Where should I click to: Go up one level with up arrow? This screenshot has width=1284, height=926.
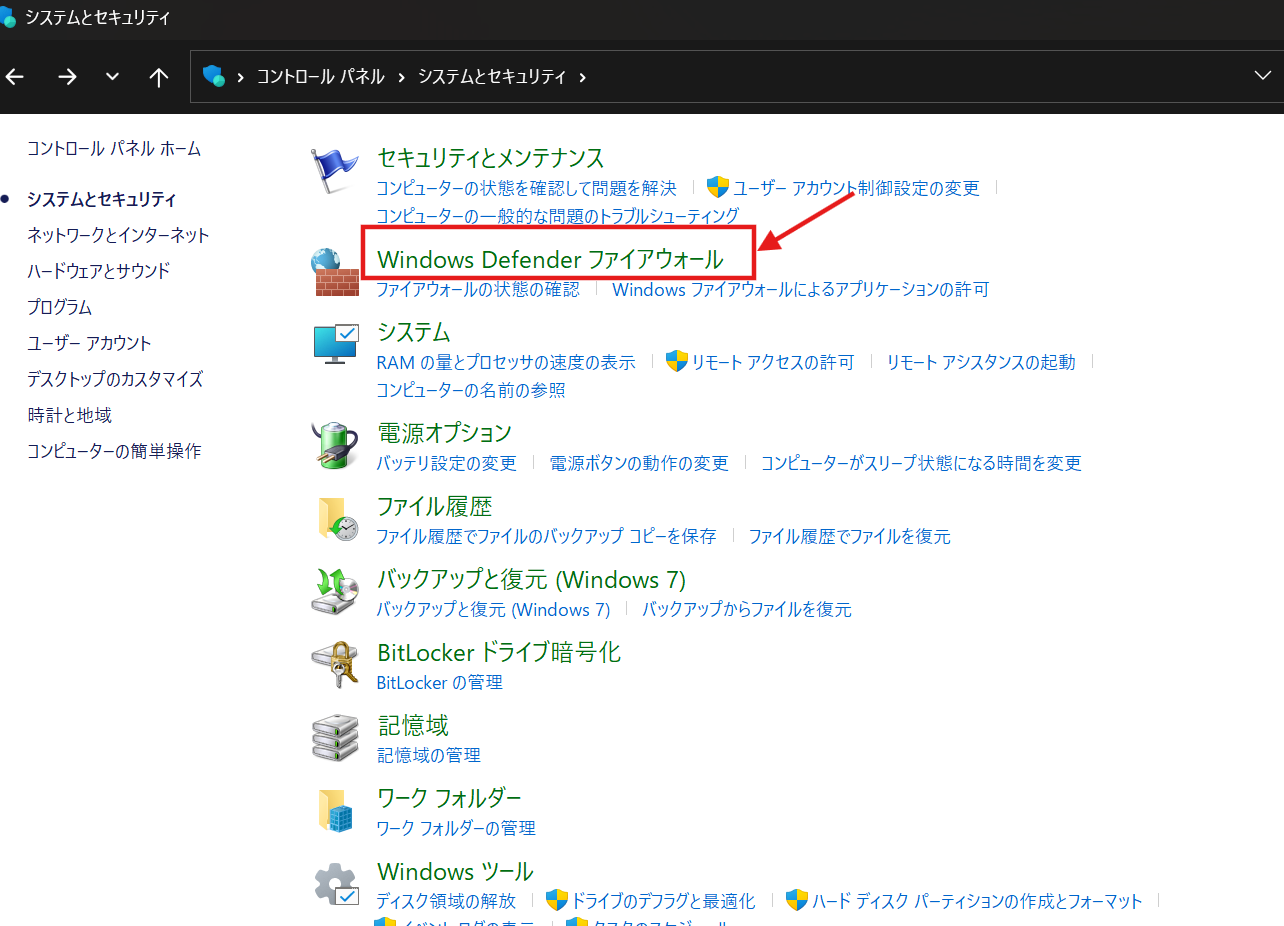(x=158, y=77)
